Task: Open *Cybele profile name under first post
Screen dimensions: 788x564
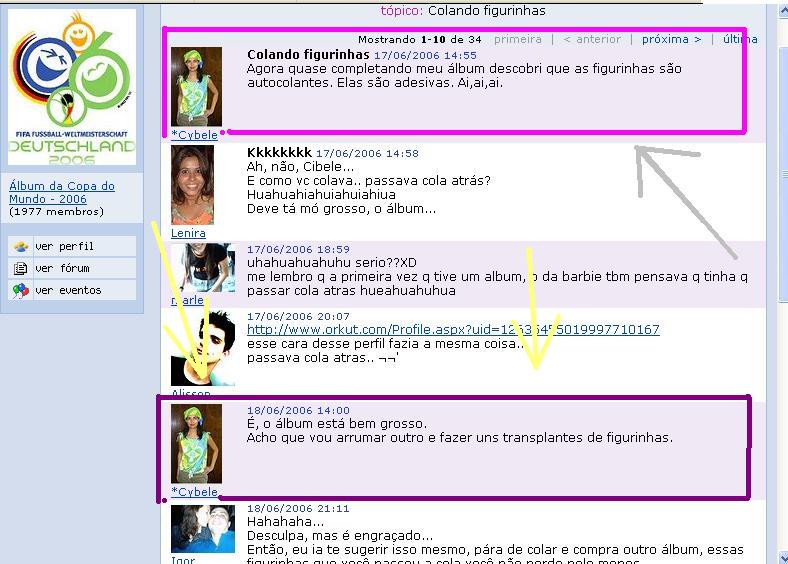Action: (x=194, y=135)
